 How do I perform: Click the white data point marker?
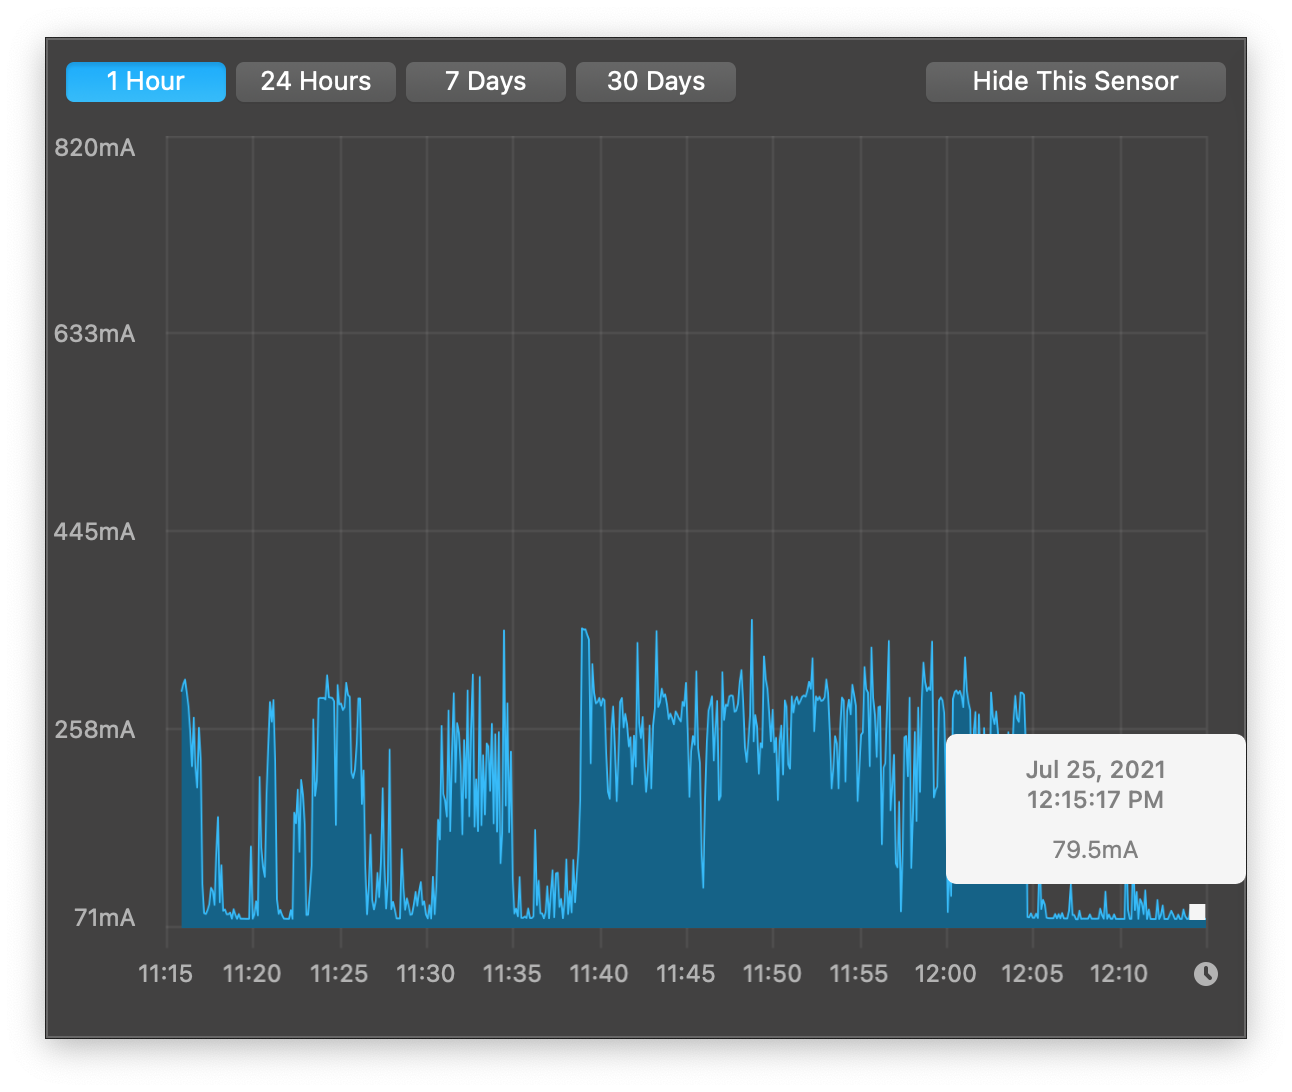click(1197, 912)
